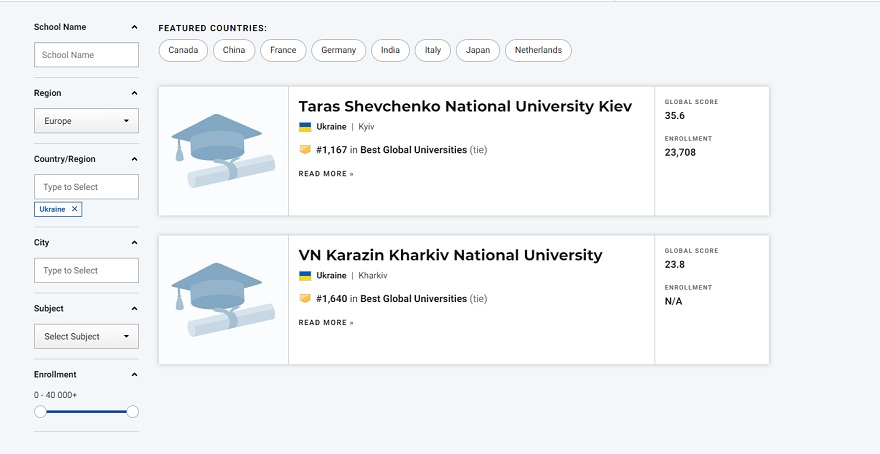Click the left enrollment slider handle

(x=40, y=412)
